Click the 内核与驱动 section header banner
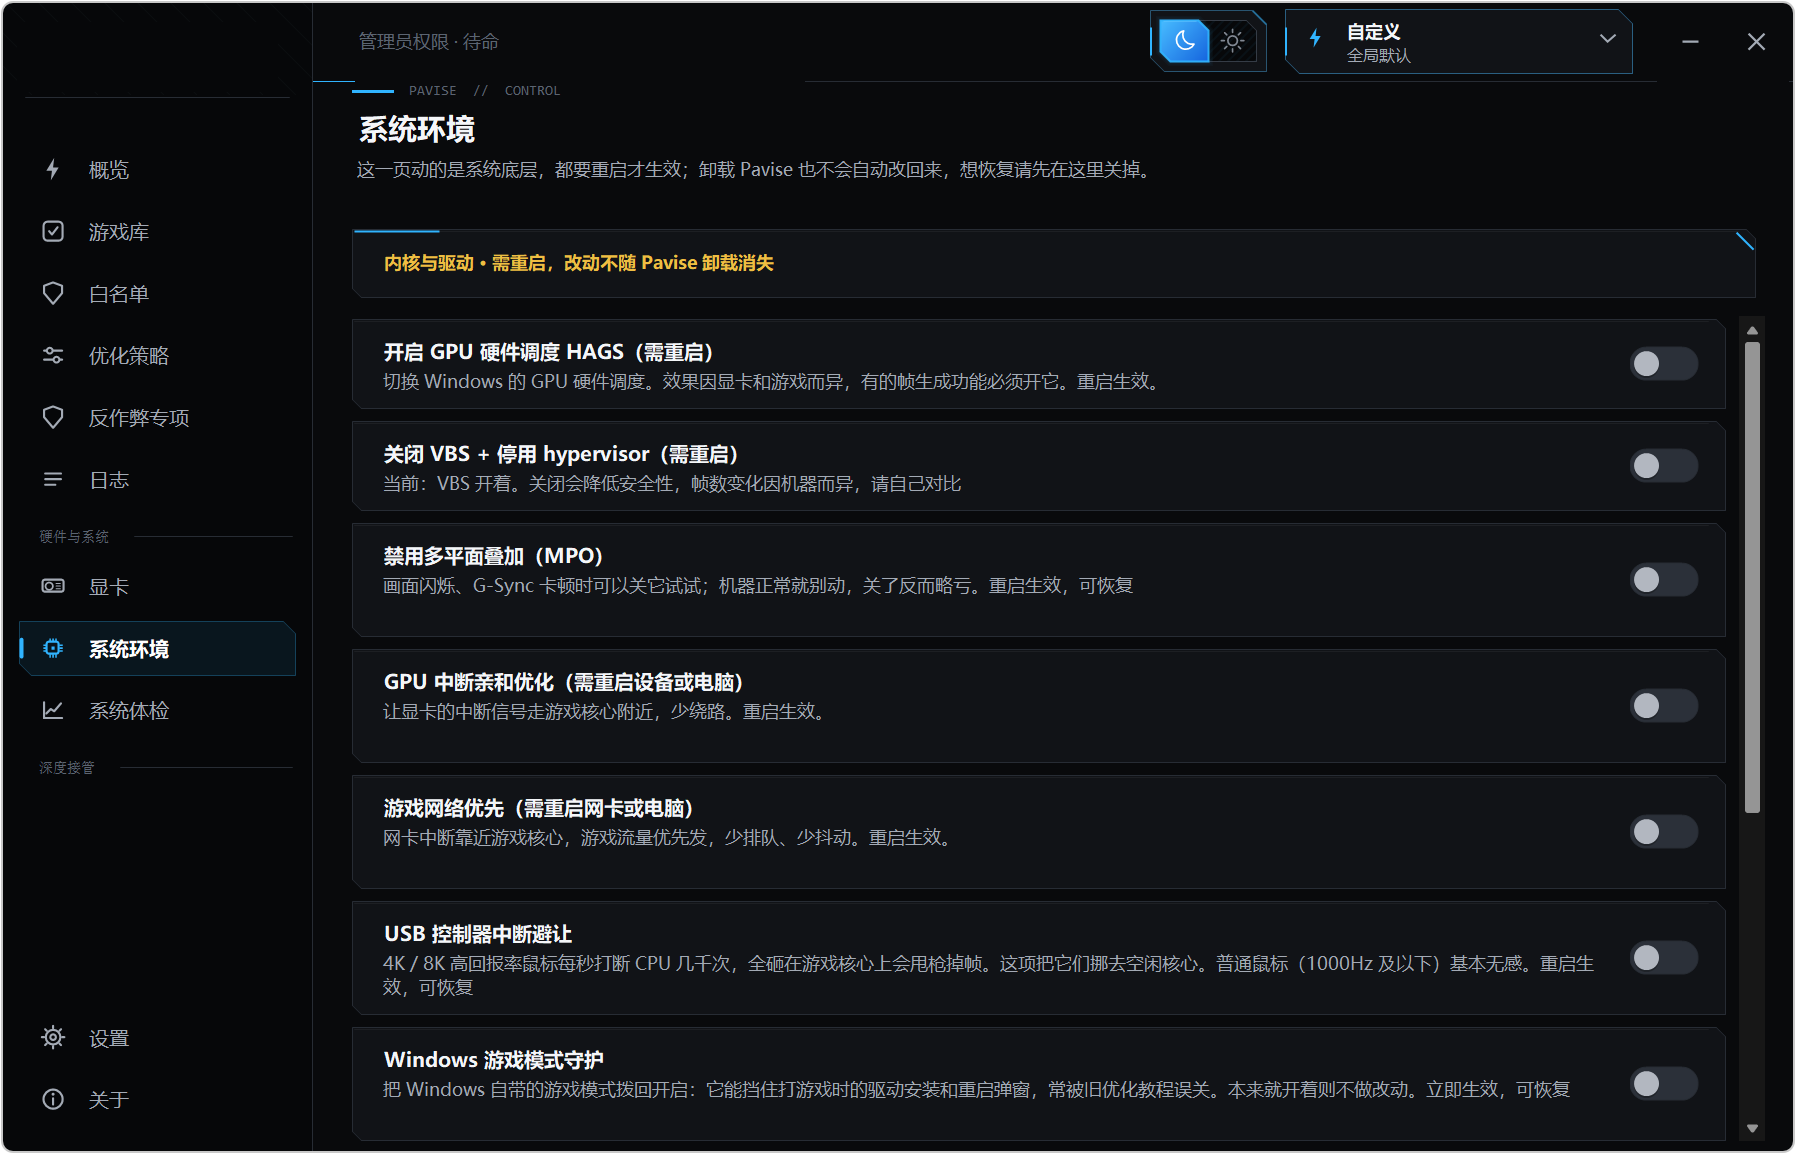The width and height of the screenshot is (1796, 1154). (1054, 264)
